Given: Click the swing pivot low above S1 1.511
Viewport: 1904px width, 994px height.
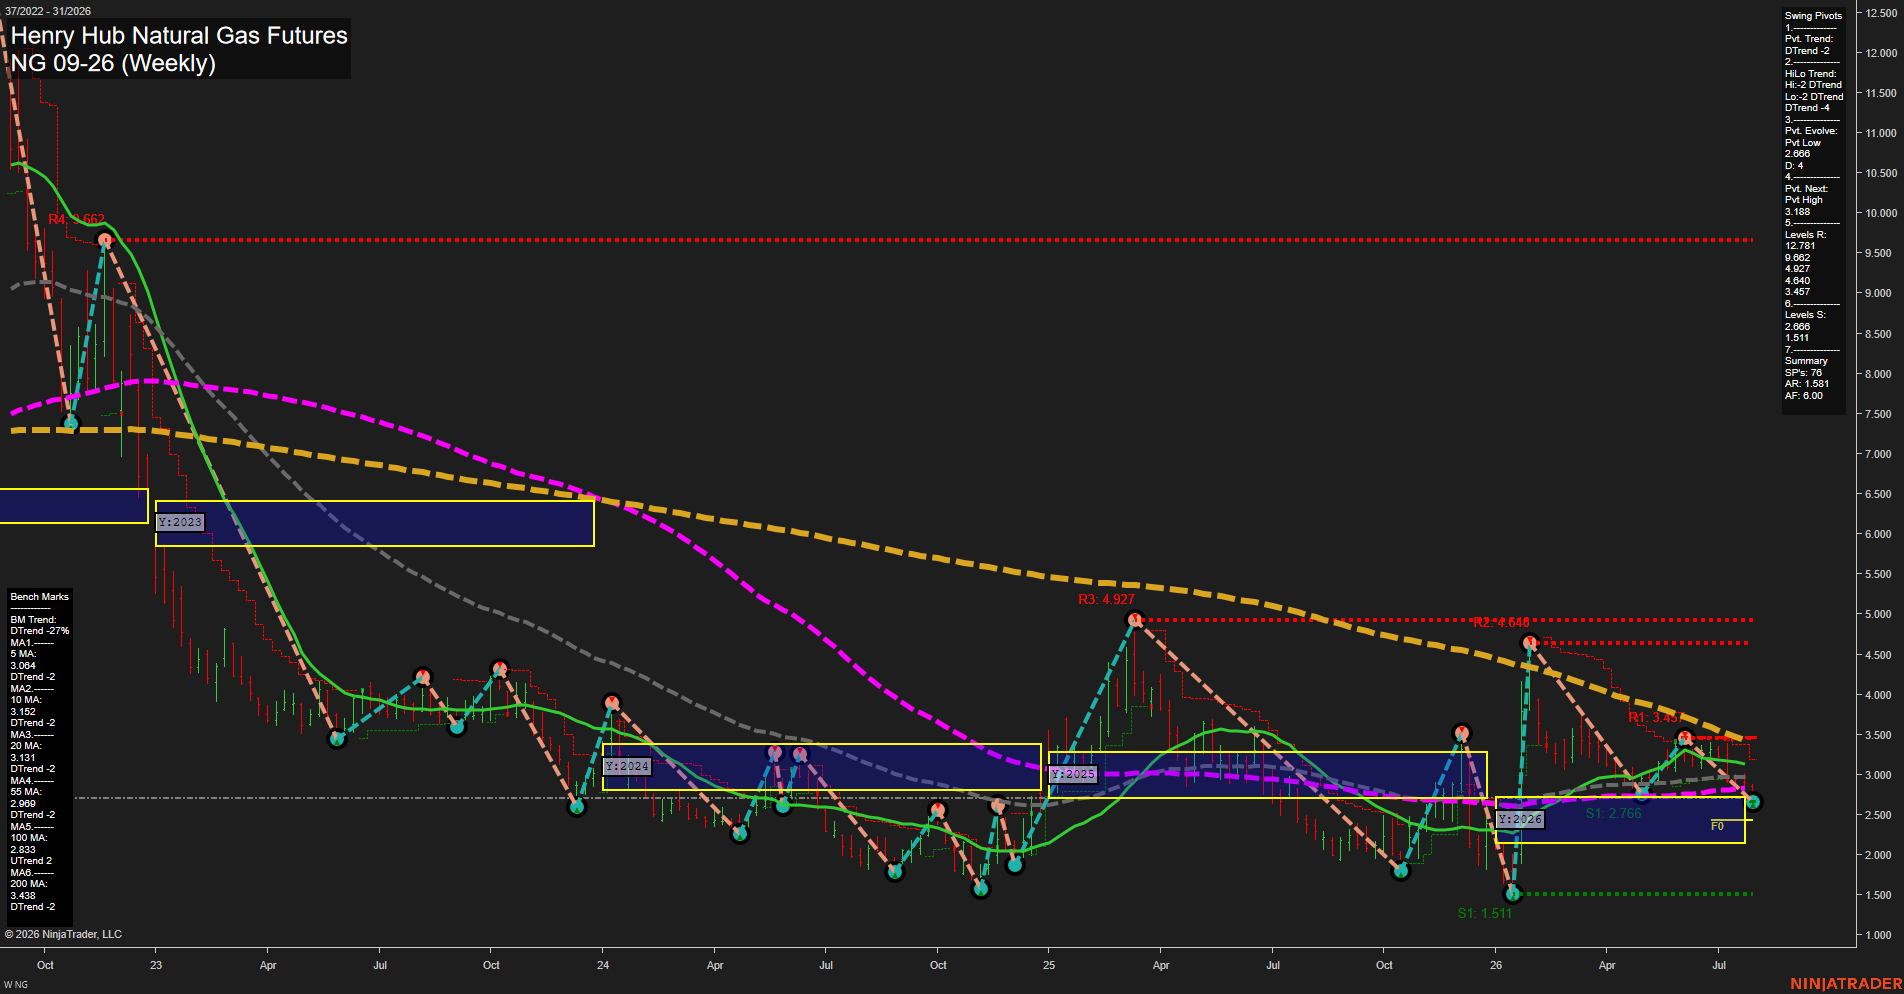Looking at the screenshot, I should (x=1512, y=894).
